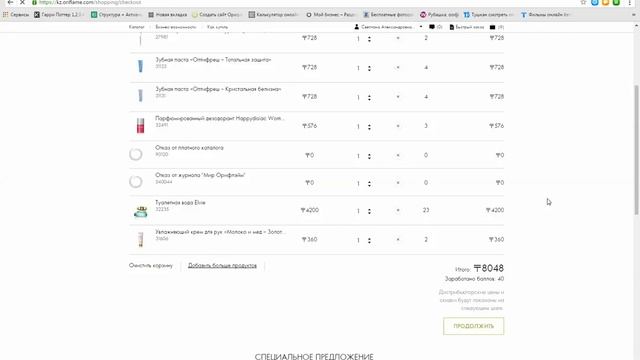640x360 pixels.
Task: Change quantity stepper for 'Тотальная защита' toothpaste
Action: [x=369, y=68]
